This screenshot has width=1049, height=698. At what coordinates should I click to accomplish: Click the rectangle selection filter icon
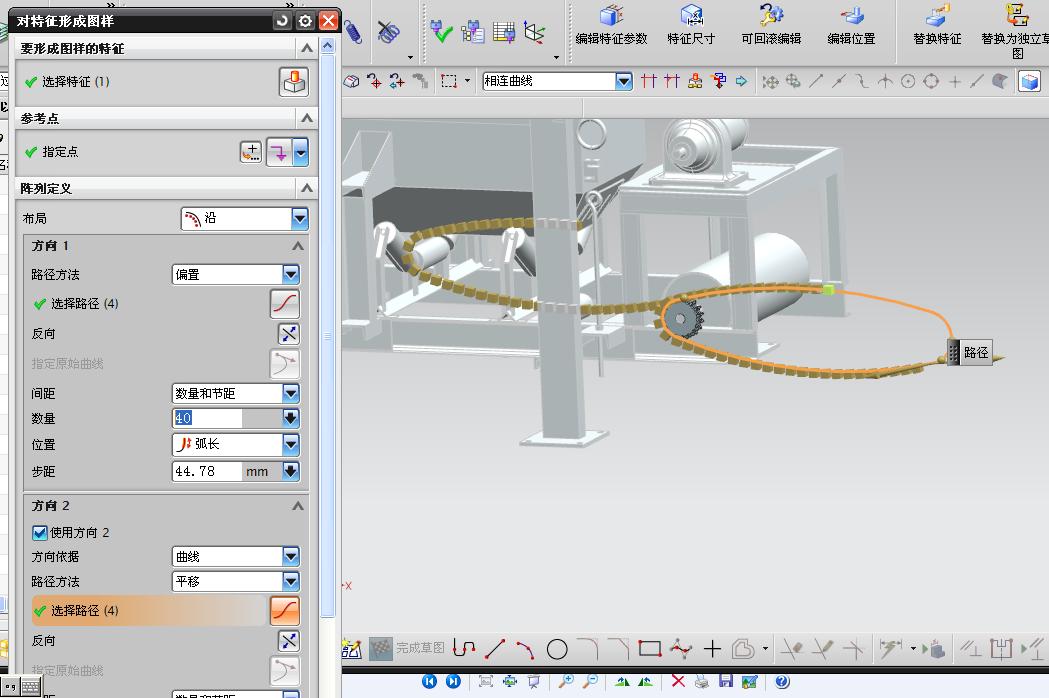tap(449, 81)
